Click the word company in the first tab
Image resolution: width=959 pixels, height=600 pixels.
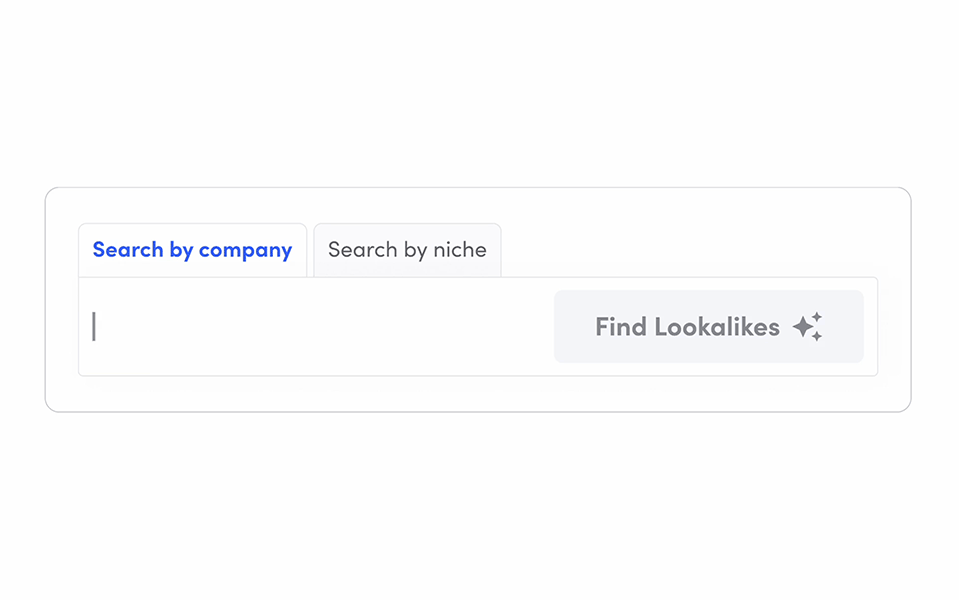[x=245, y=250]
